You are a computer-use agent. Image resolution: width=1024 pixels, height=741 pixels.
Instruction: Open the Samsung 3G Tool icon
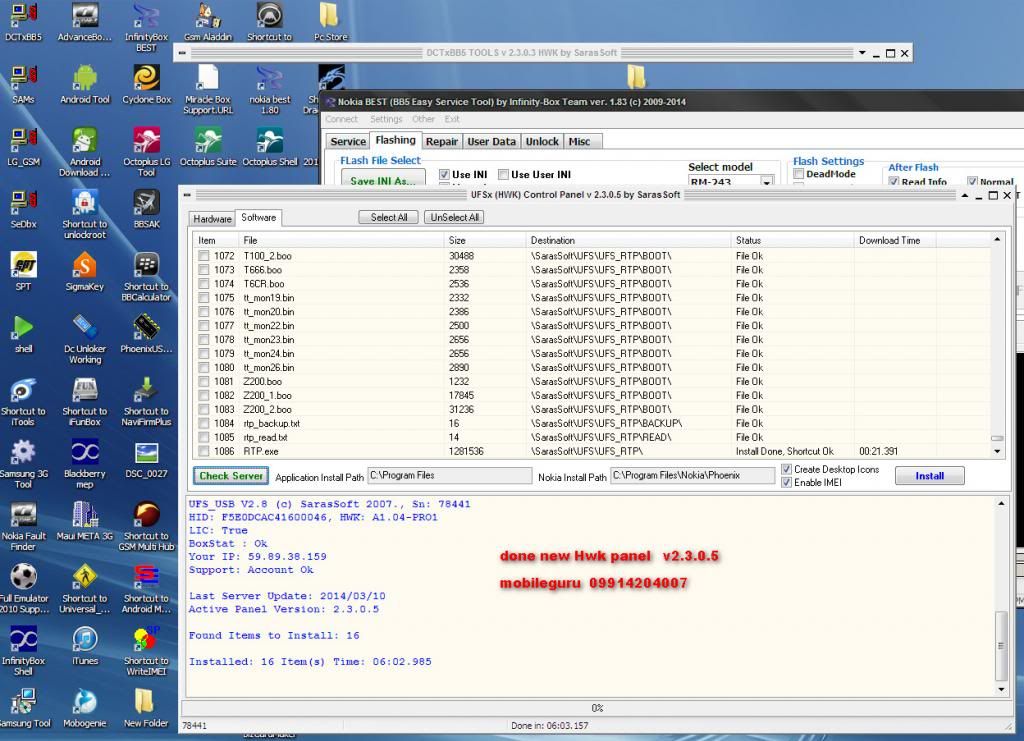click(x=24, y=464)
